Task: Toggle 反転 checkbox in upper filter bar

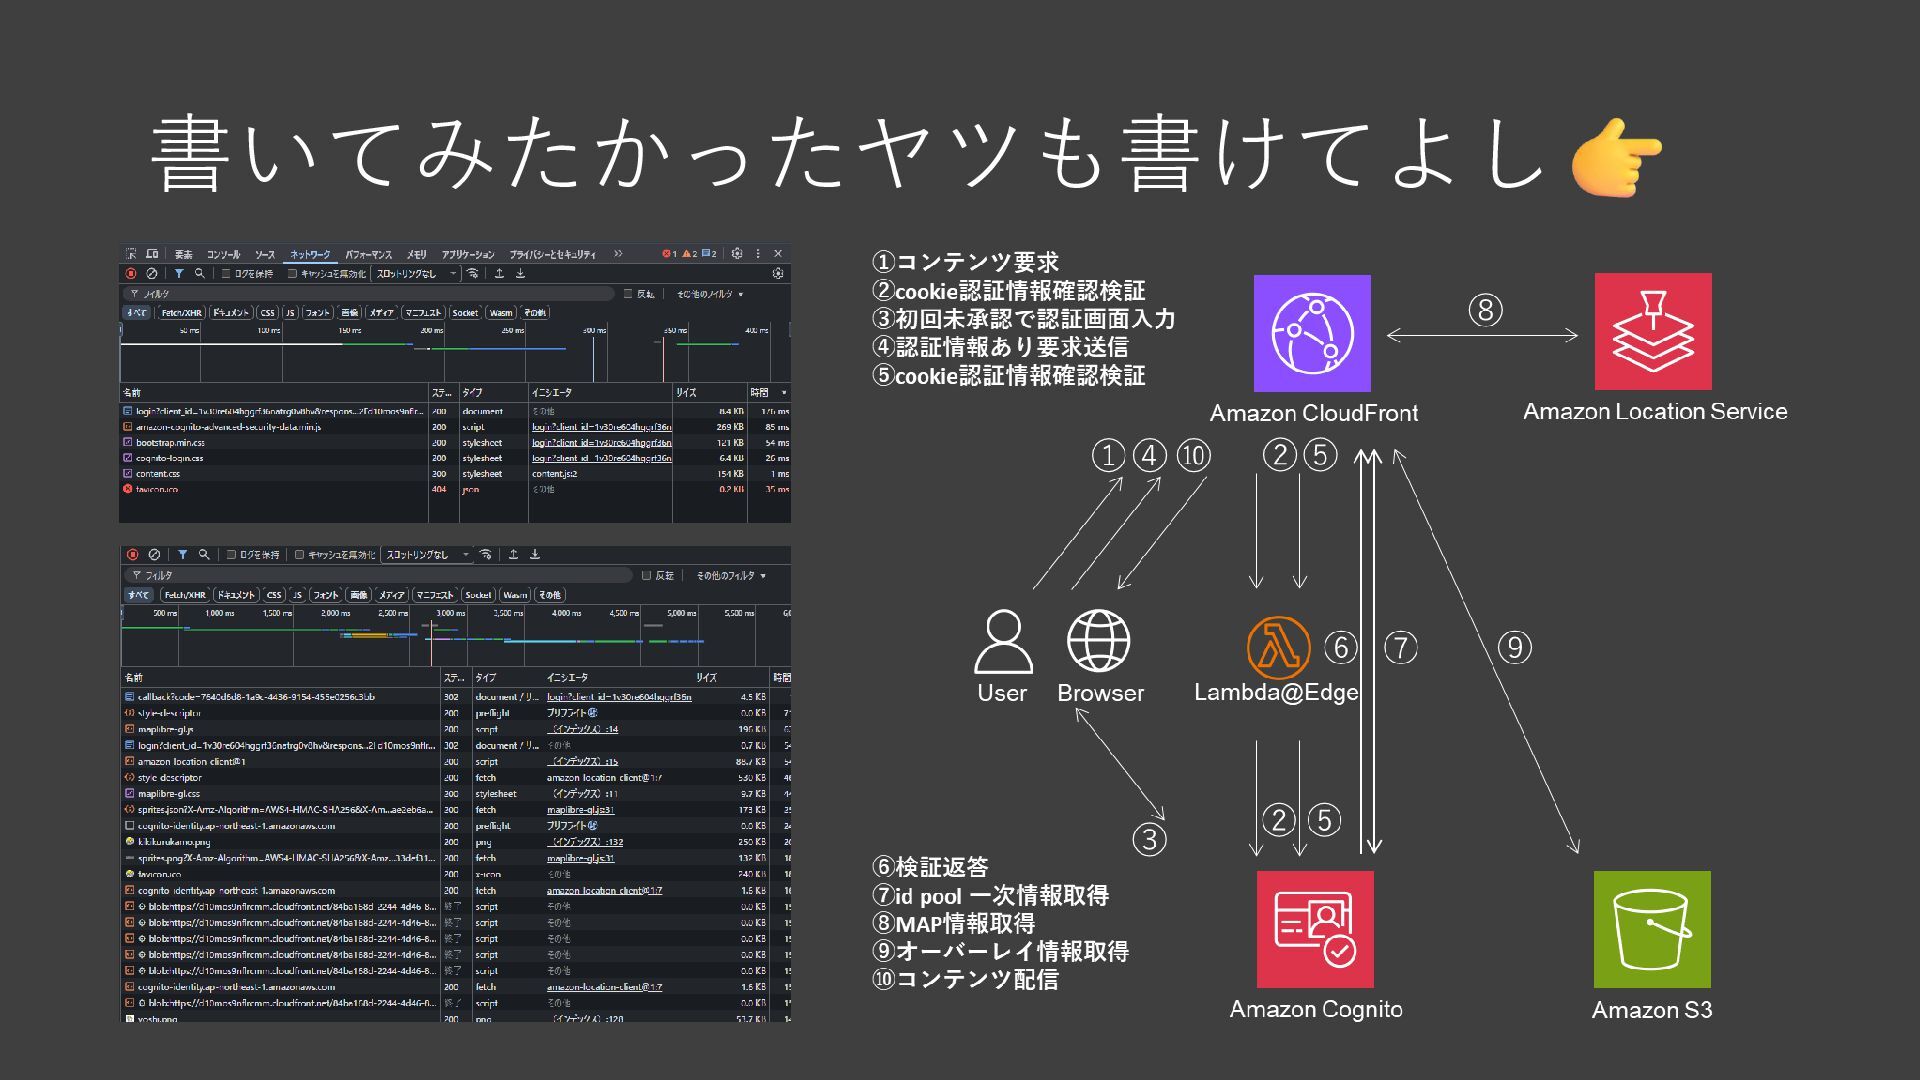Action: [x=628, y=294]
